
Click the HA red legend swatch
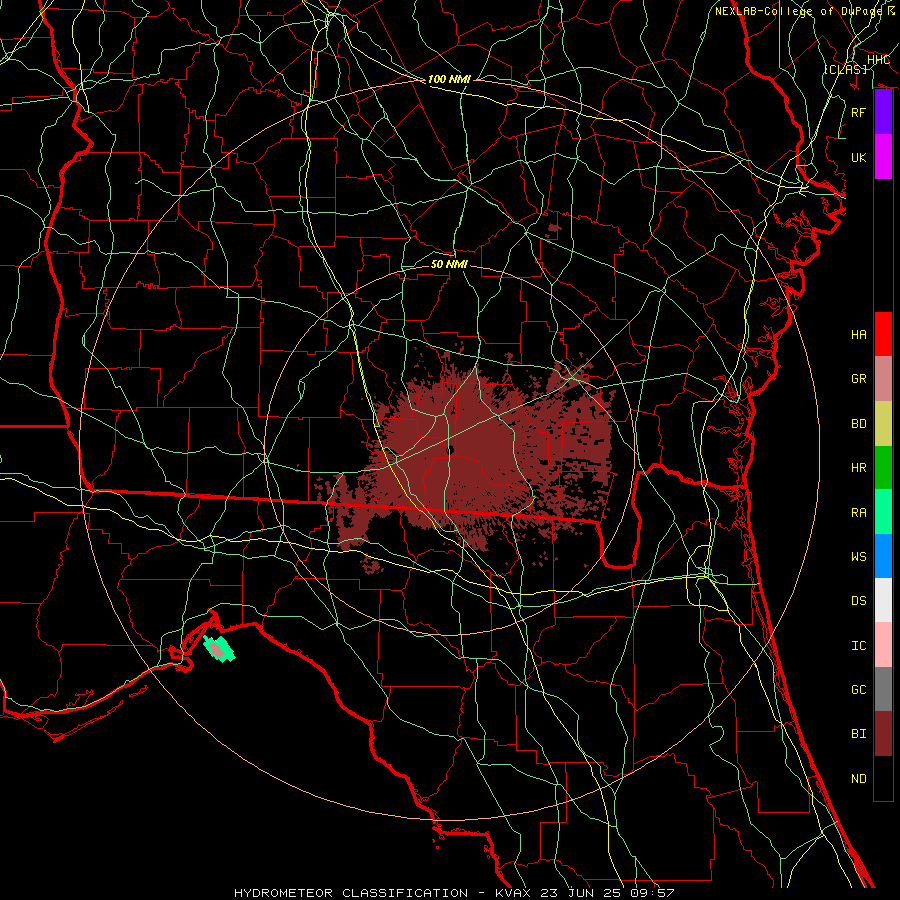(x=883, y=334)
